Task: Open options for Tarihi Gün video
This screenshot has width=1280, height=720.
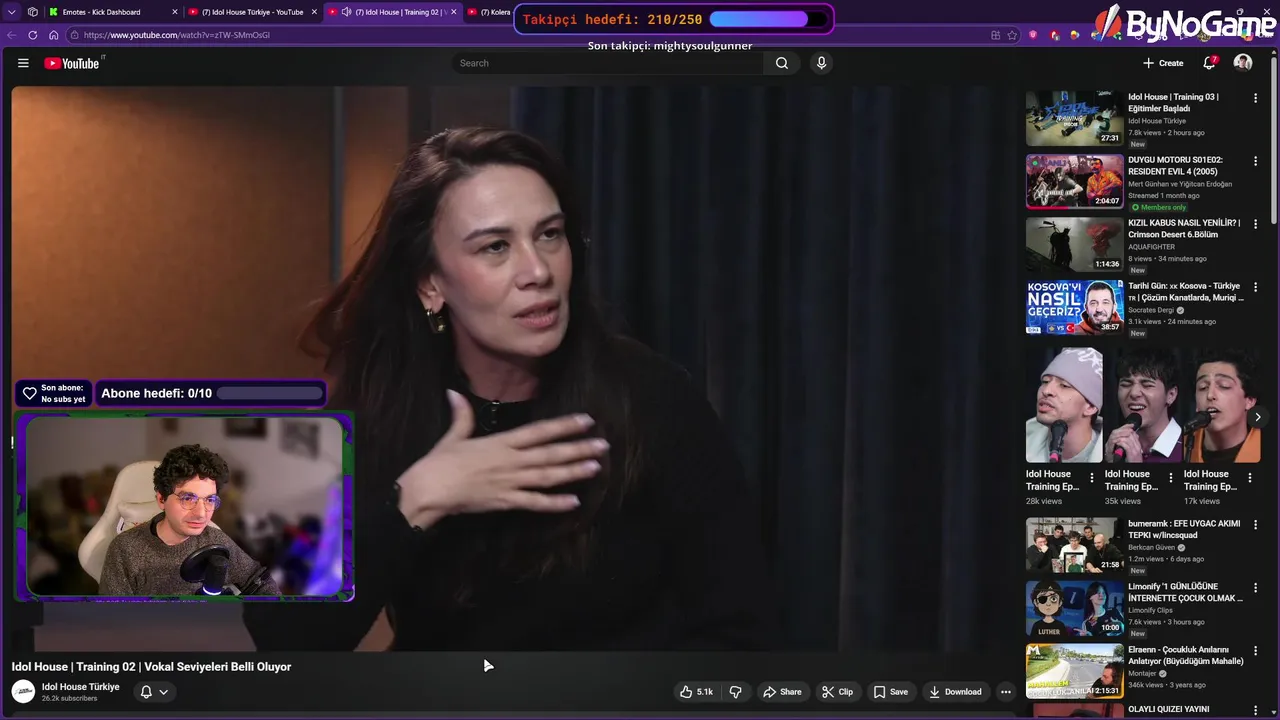Action: point(1255,287)
